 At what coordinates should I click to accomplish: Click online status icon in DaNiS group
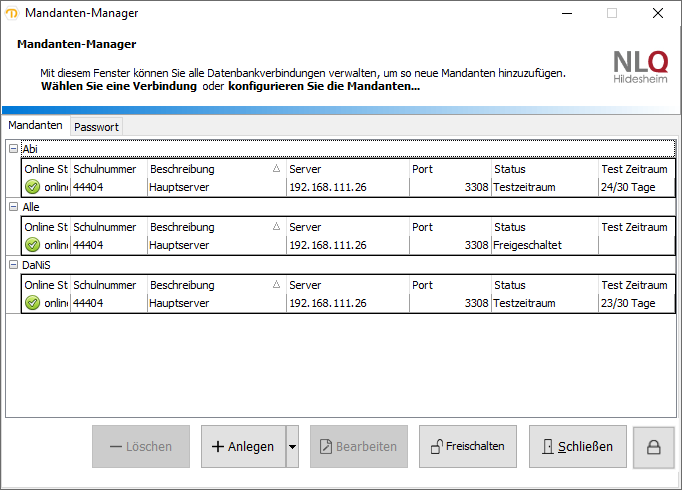(x=32, y=303)
